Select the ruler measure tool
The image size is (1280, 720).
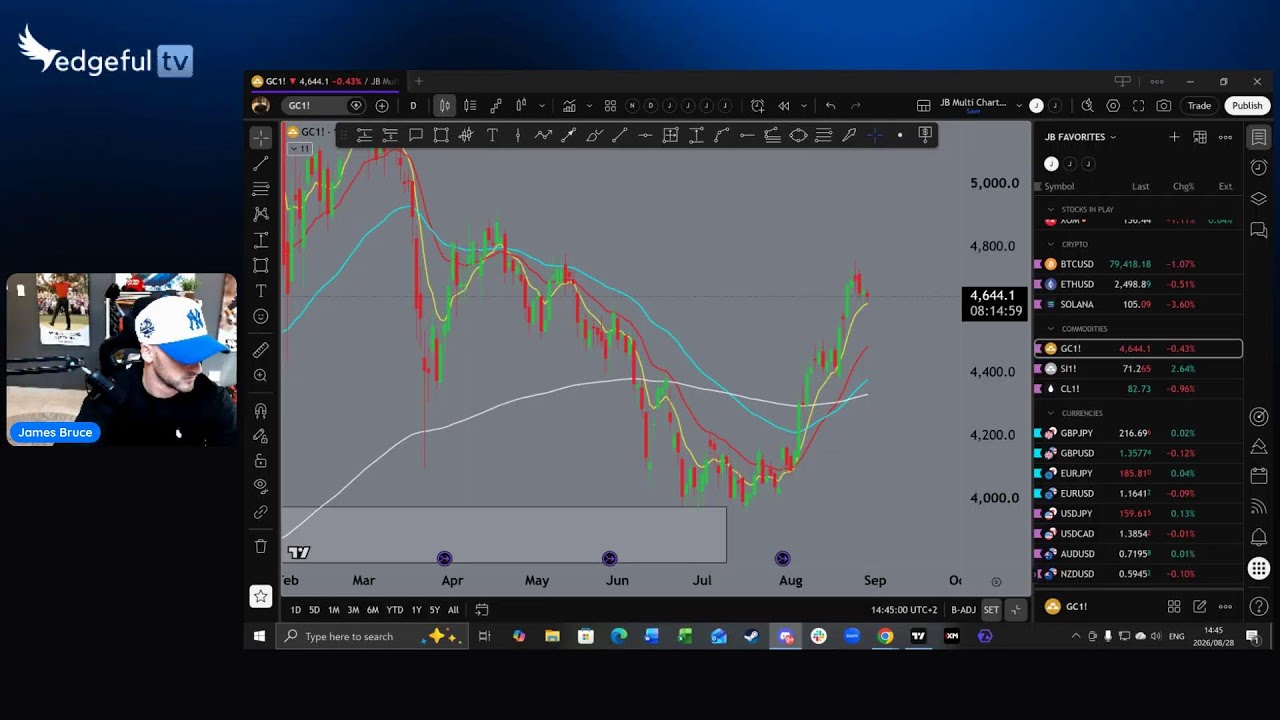click(x=261, y=350)
